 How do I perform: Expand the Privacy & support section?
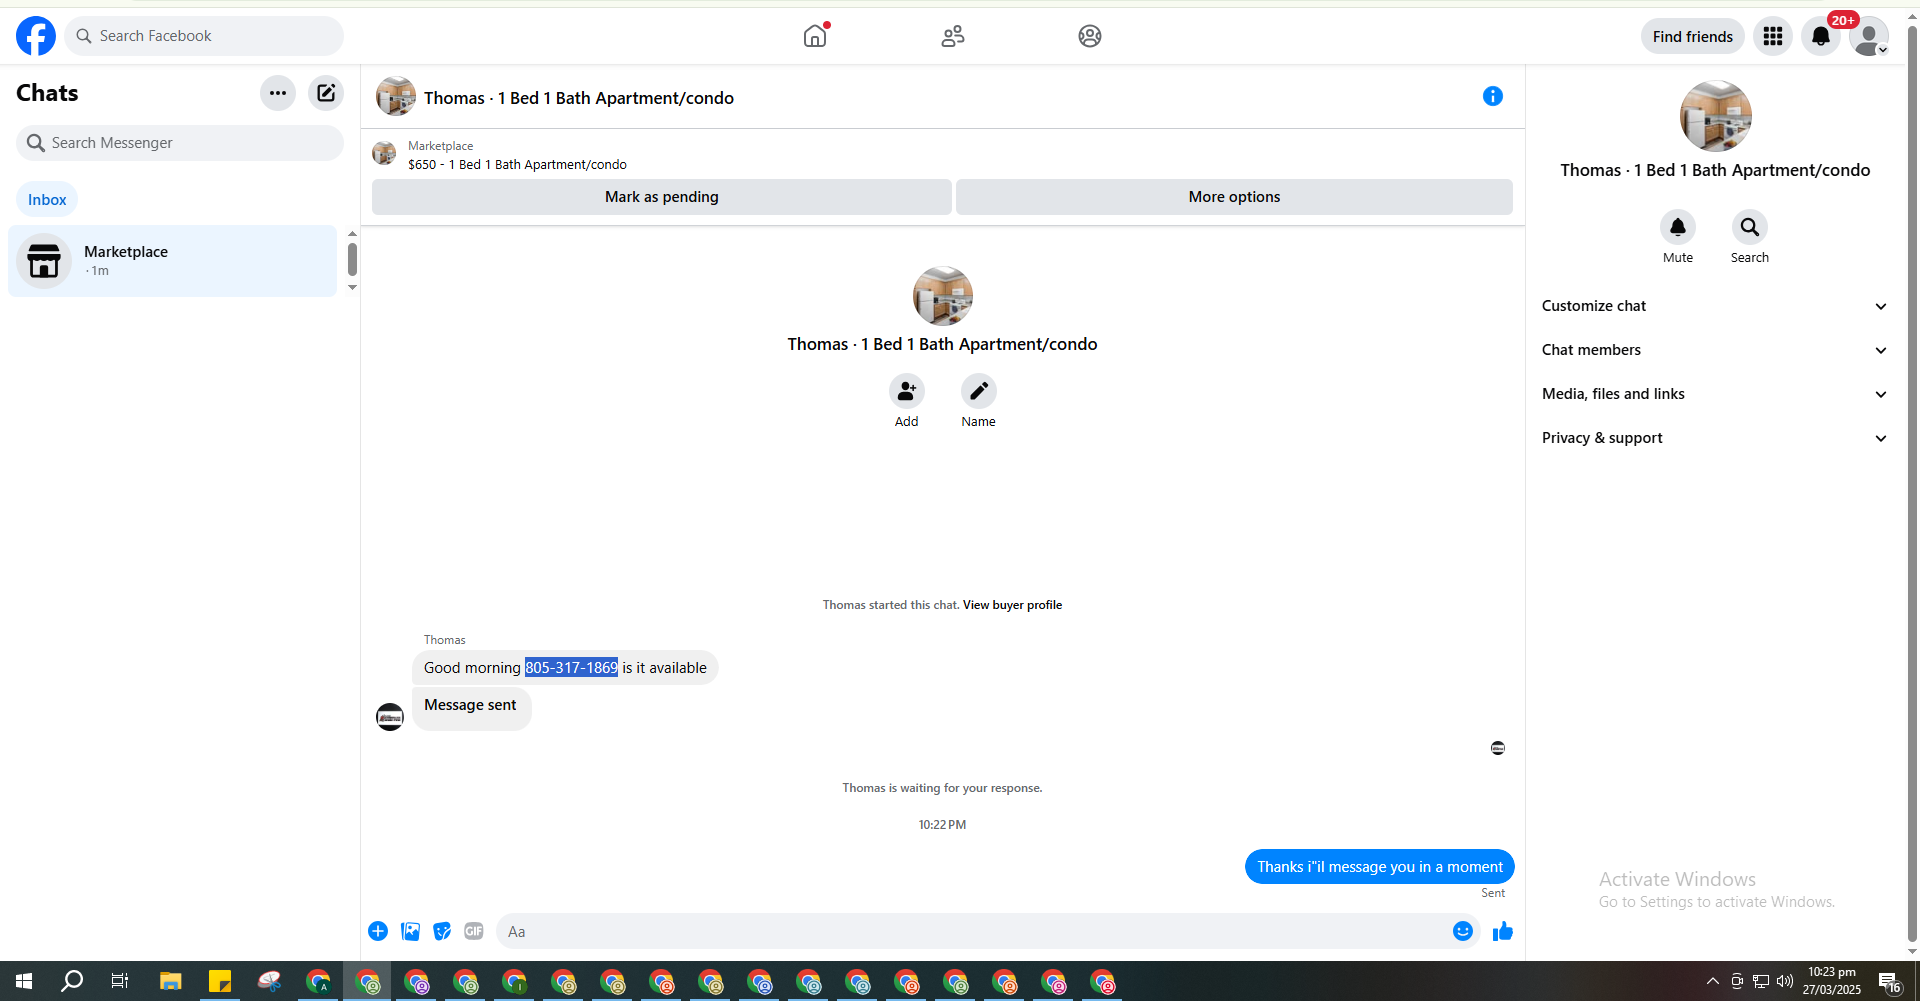click(1715, 438)
